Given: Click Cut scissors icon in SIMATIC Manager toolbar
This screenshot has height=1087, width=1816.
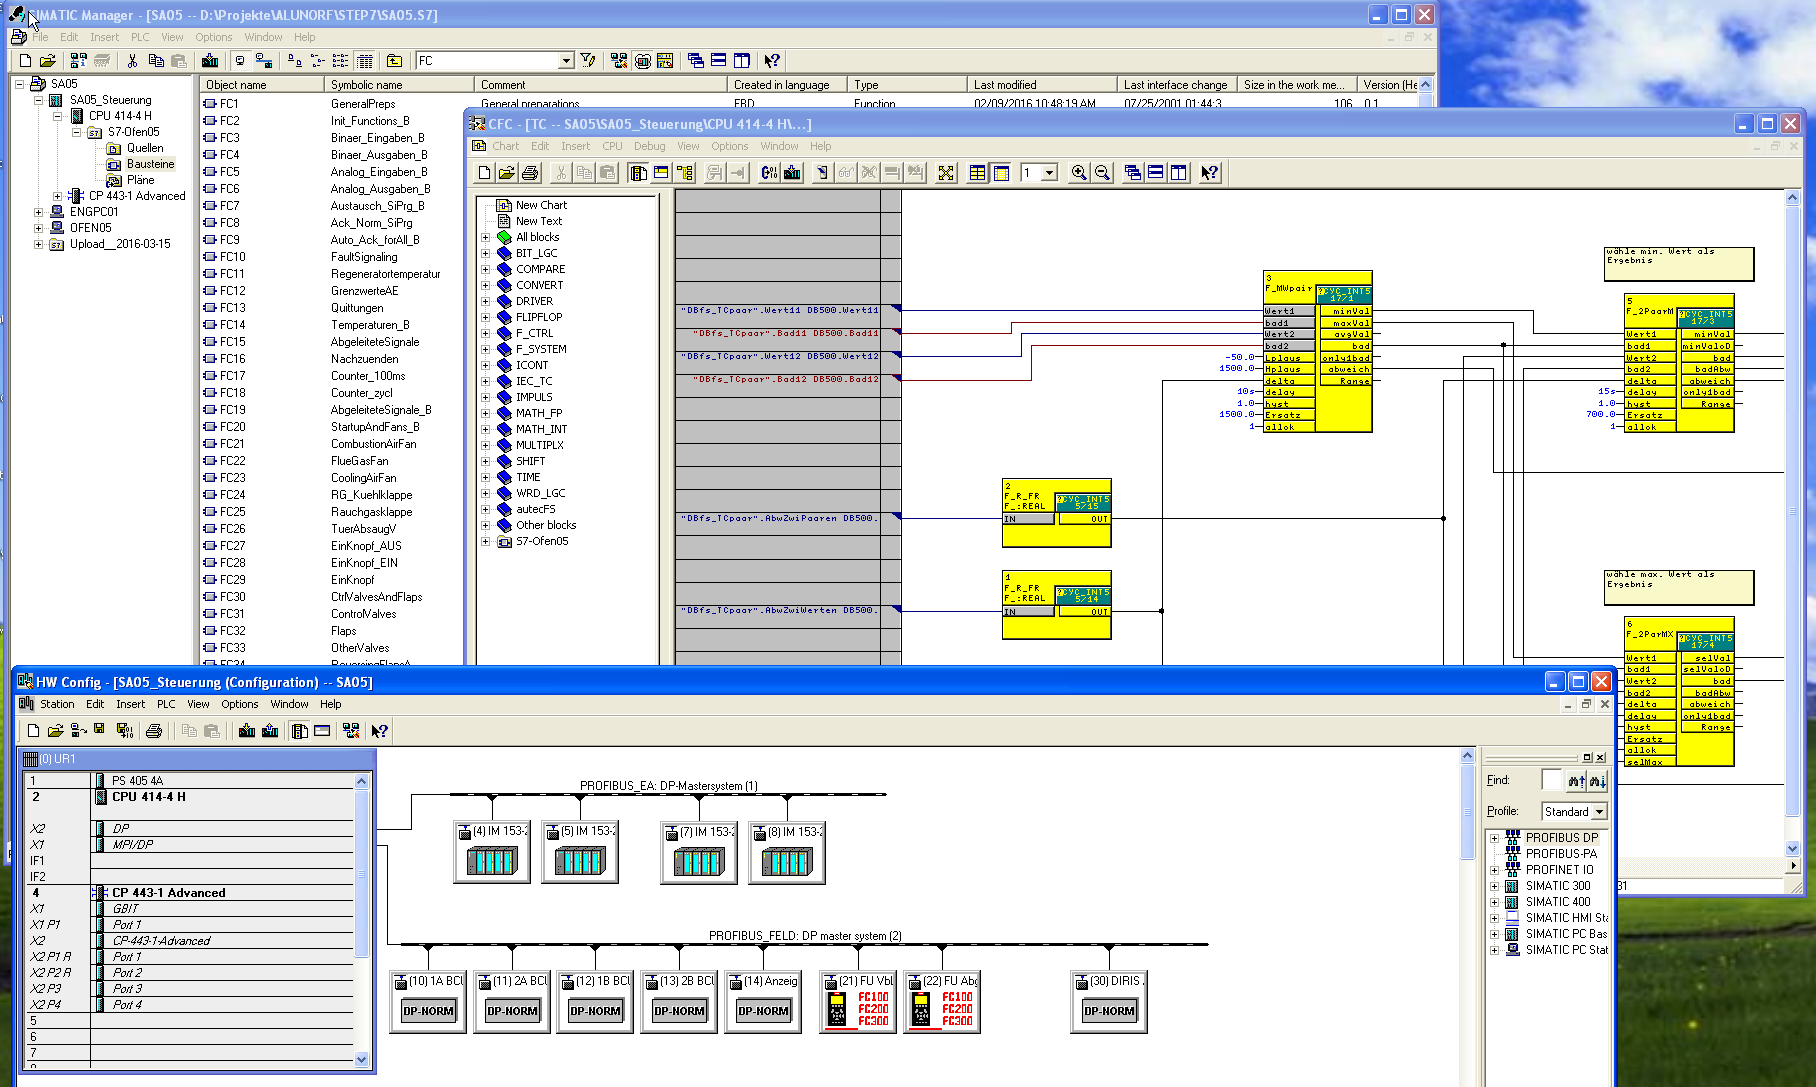Looking at the screenshot, I should pos(132,61).
